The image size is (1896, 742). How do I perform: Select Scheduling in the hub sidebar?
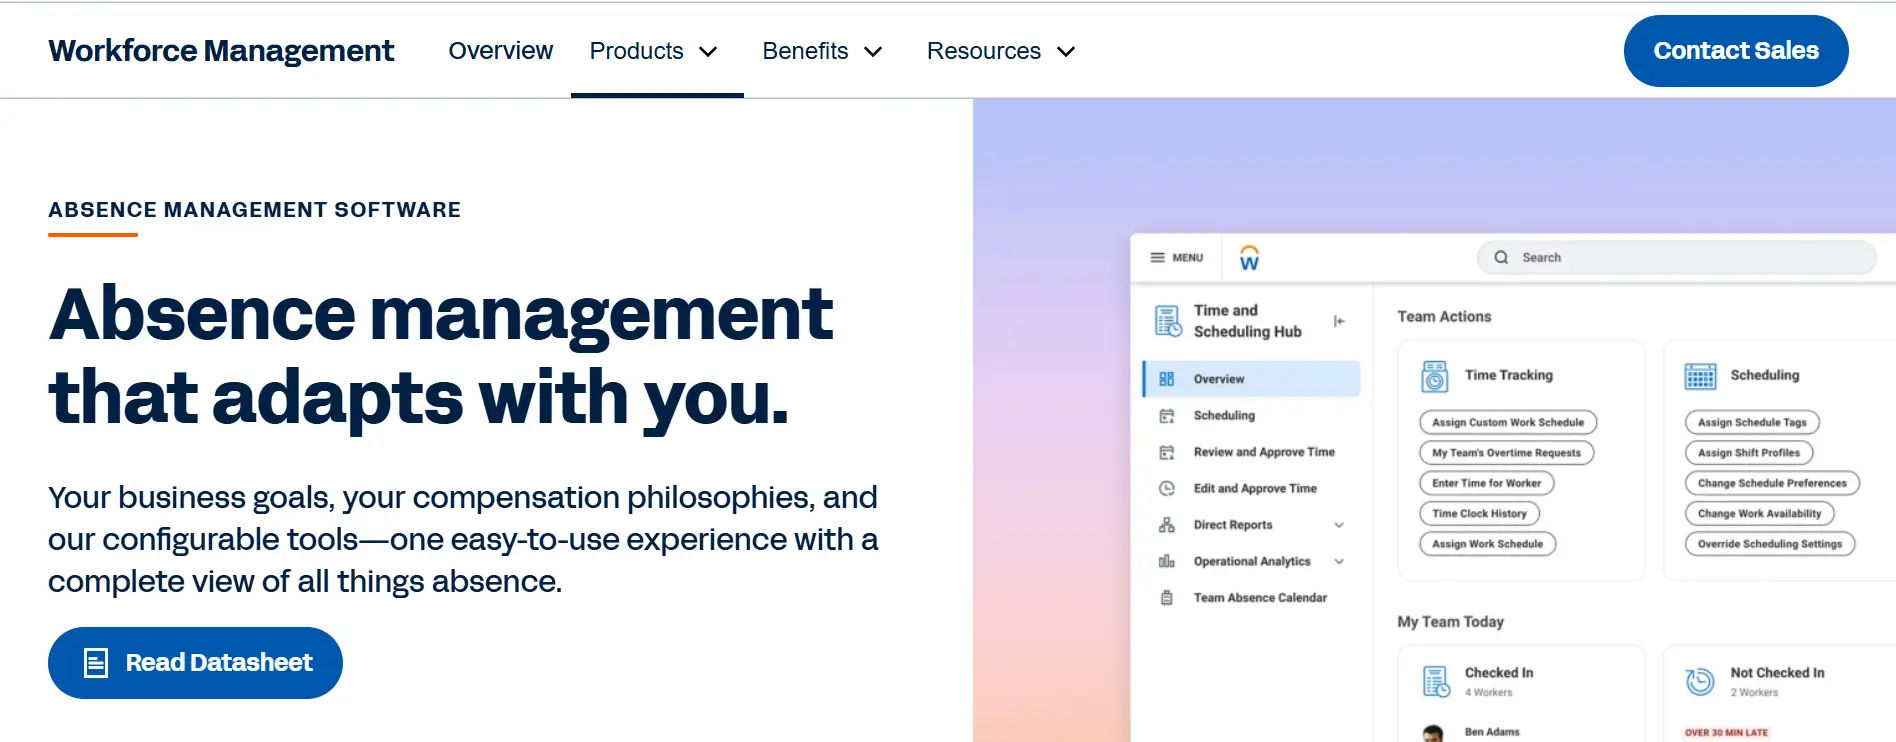tap(1224, 416)
